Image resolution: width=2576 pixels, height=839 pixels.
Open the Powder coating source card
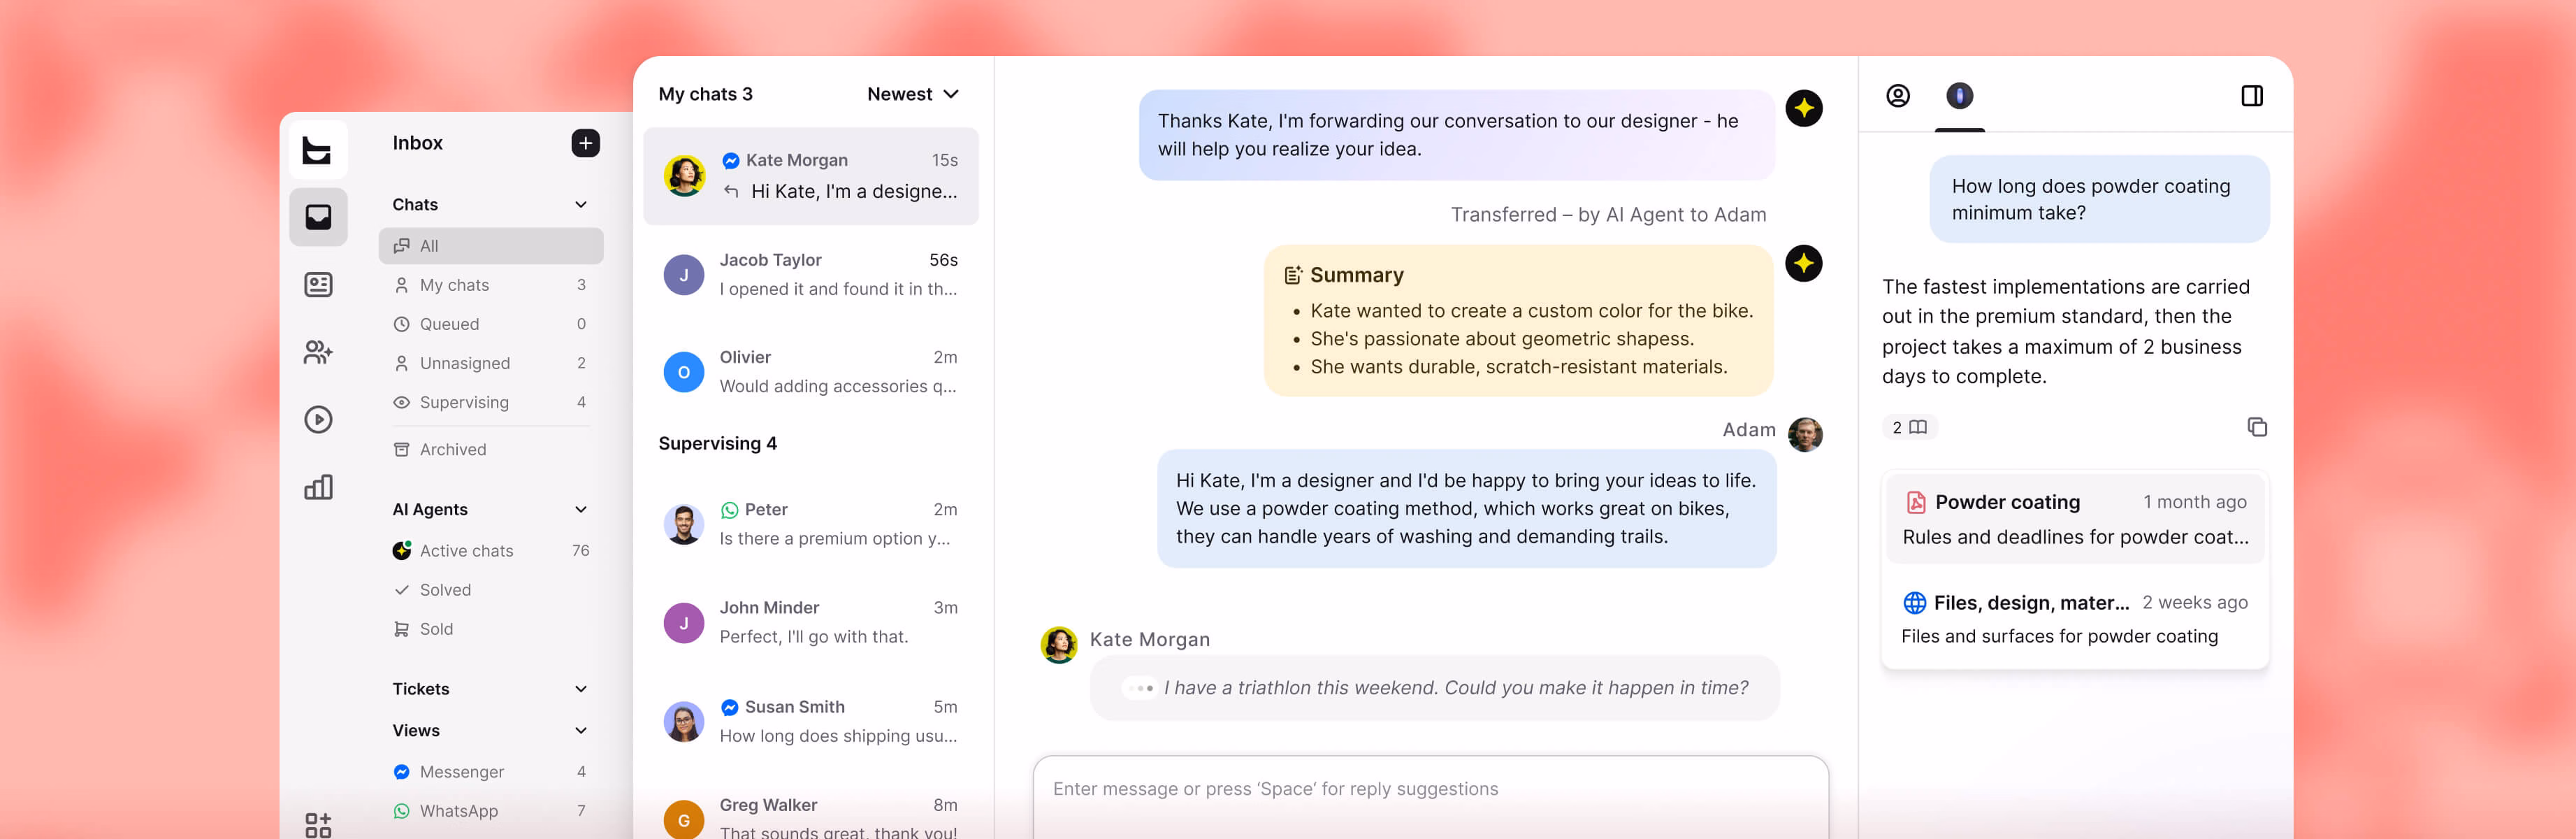click(x=2075, y=519)
